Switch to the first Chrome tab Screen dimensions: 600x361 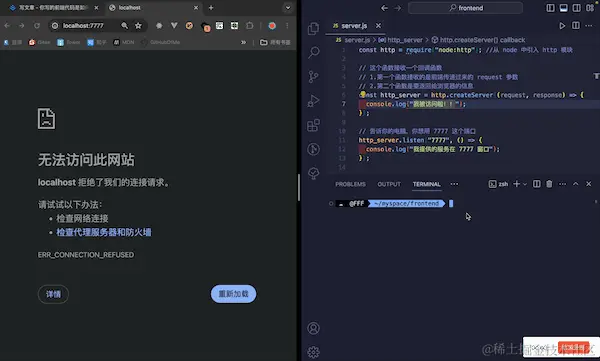[54, 8]
